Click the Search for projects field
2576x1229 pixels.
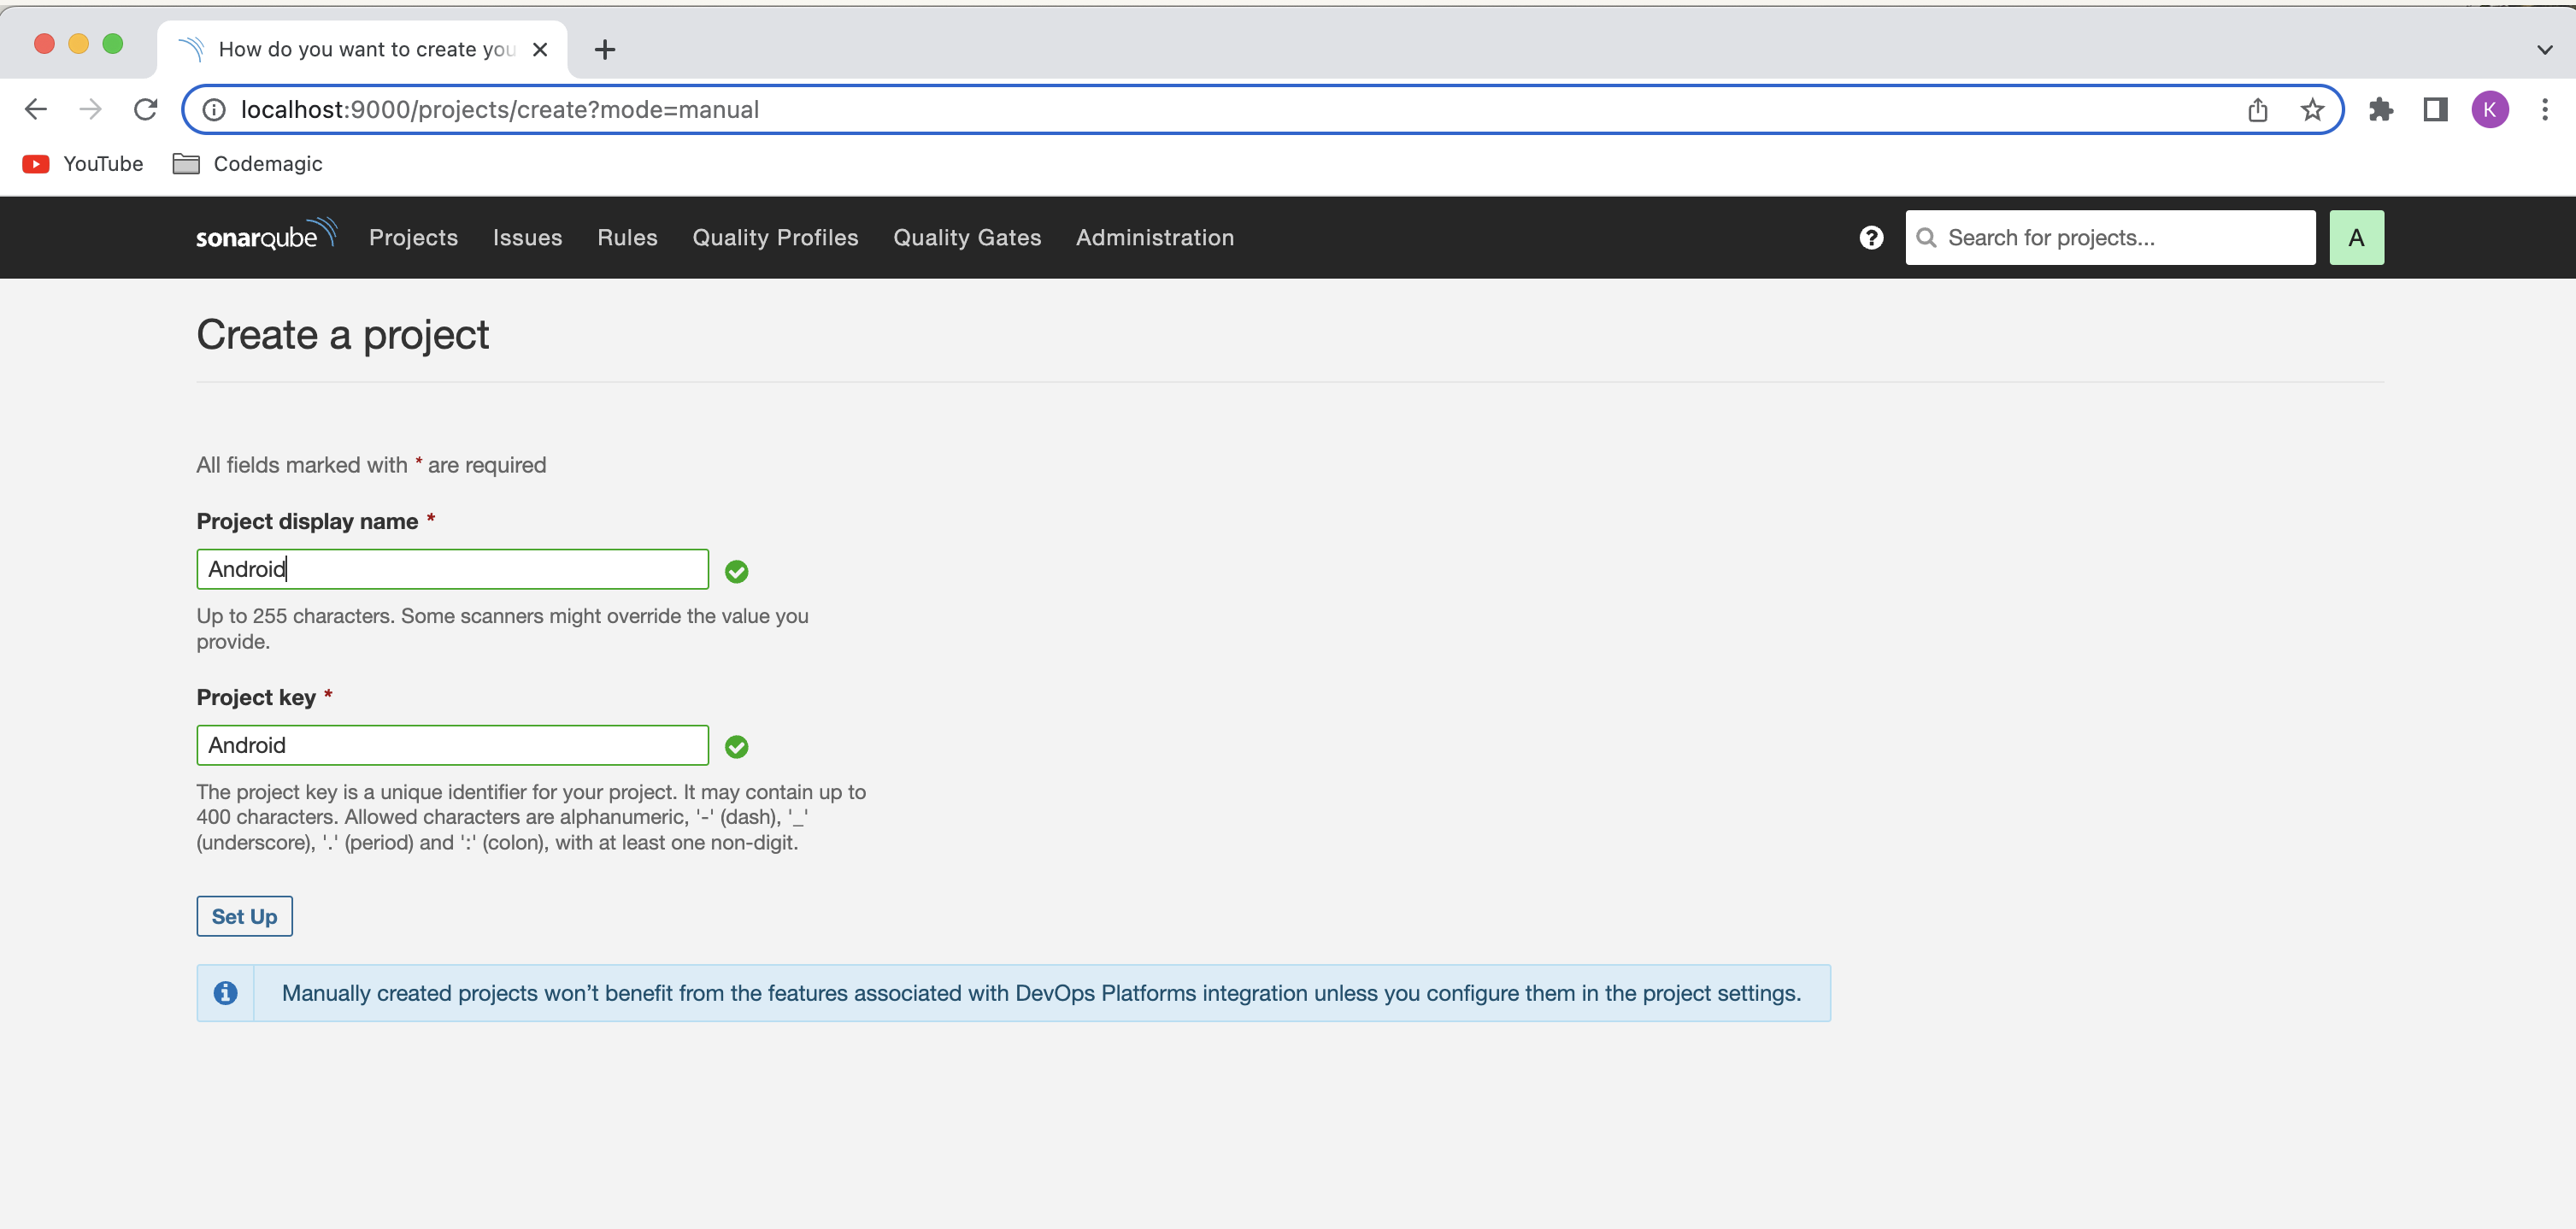click(x=2124, y=237)
